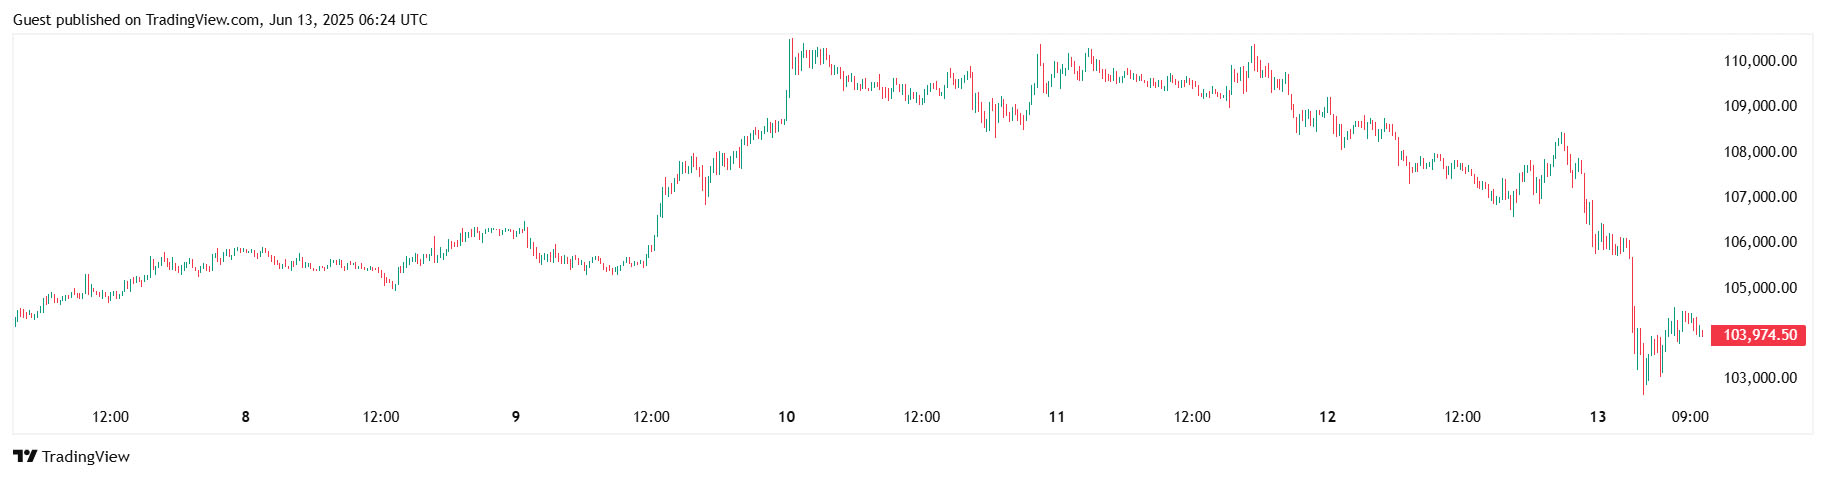Image resolution: width=1826 pixels, height=478 pixels.
Task: Click the date label 11 on time axis
Action: pos(1057,417)
